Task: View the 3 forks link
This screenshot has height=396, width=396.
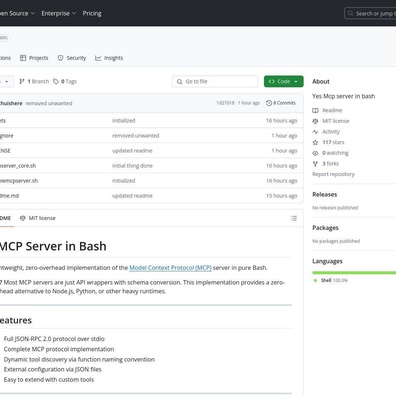Action: pos(331,164)
